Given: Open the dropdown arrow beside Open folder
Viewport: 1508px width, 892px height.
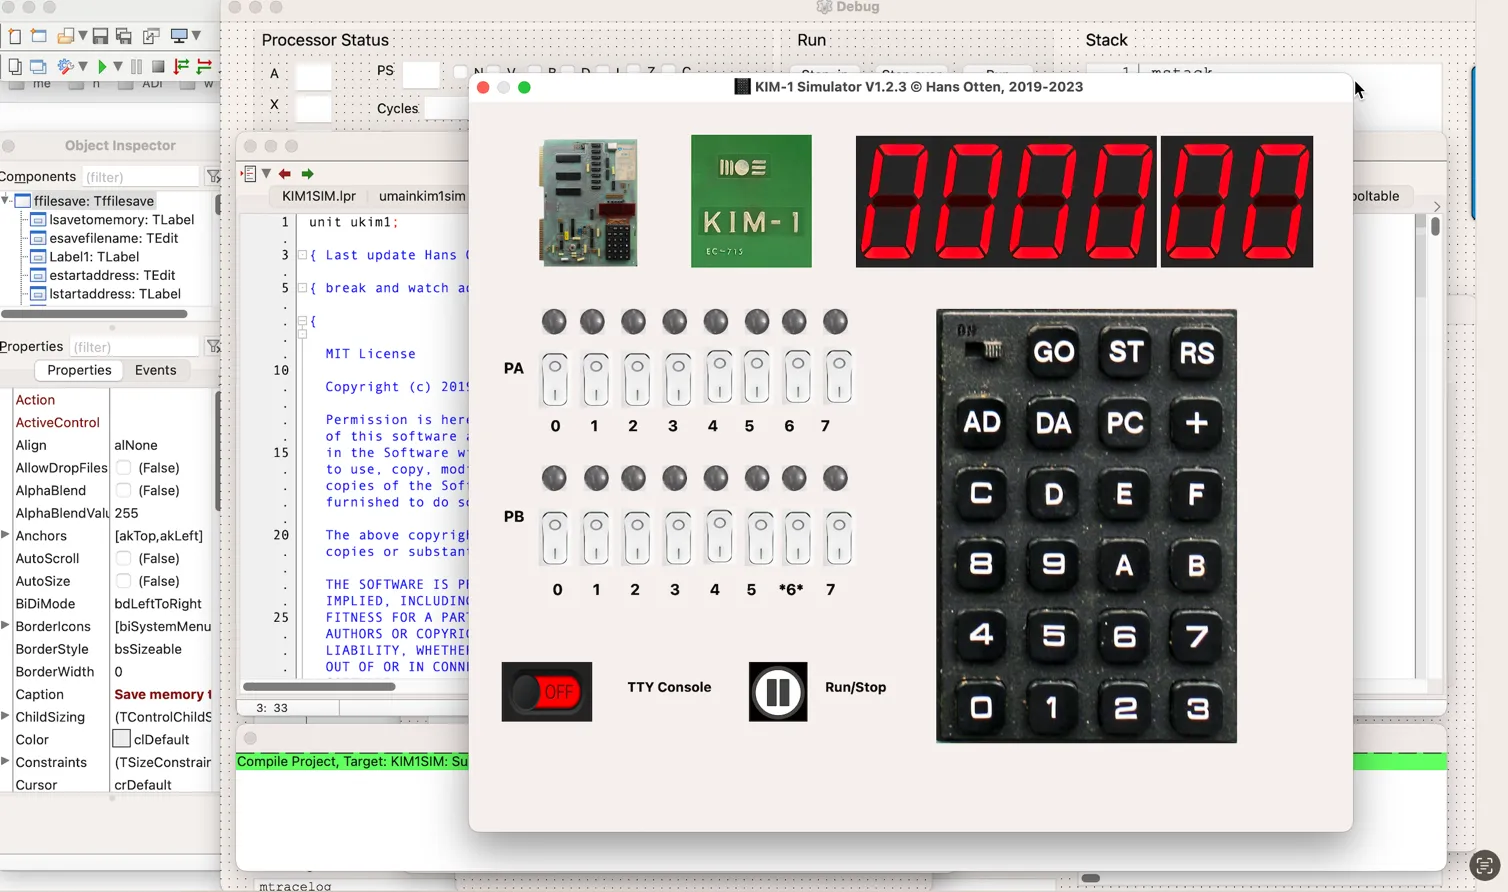Looking at the screenshot, I should [83, 36].
